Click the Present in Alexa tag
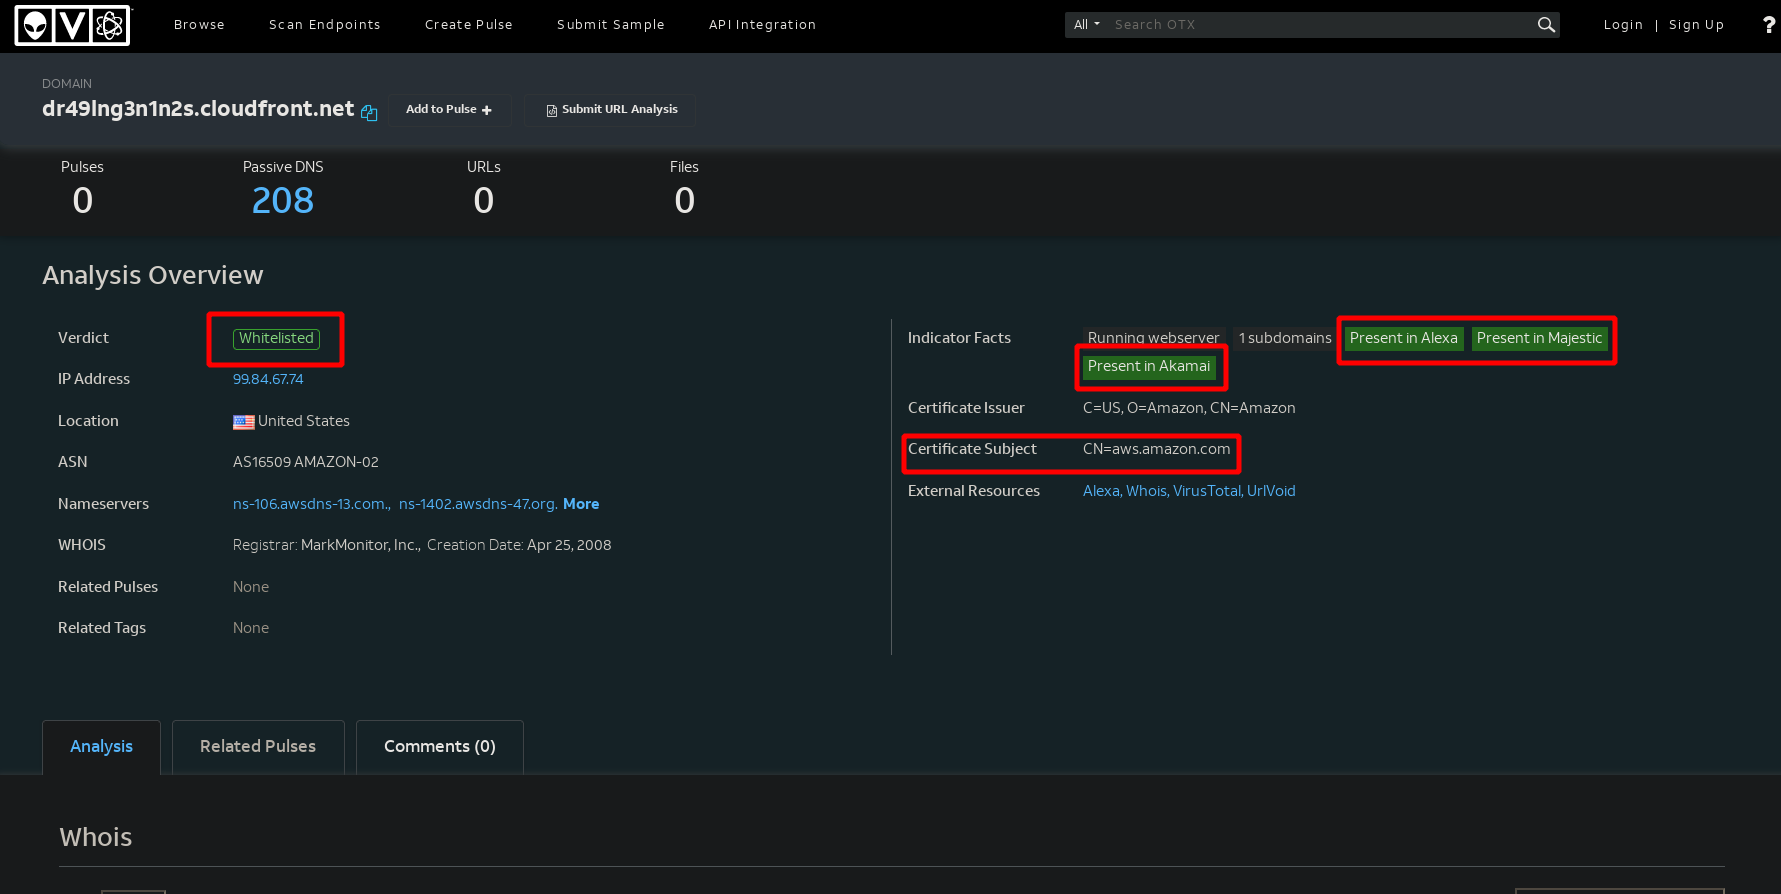Image resolution: width=1781 pixels, height=894 pixels. [x=1403, y=339]
